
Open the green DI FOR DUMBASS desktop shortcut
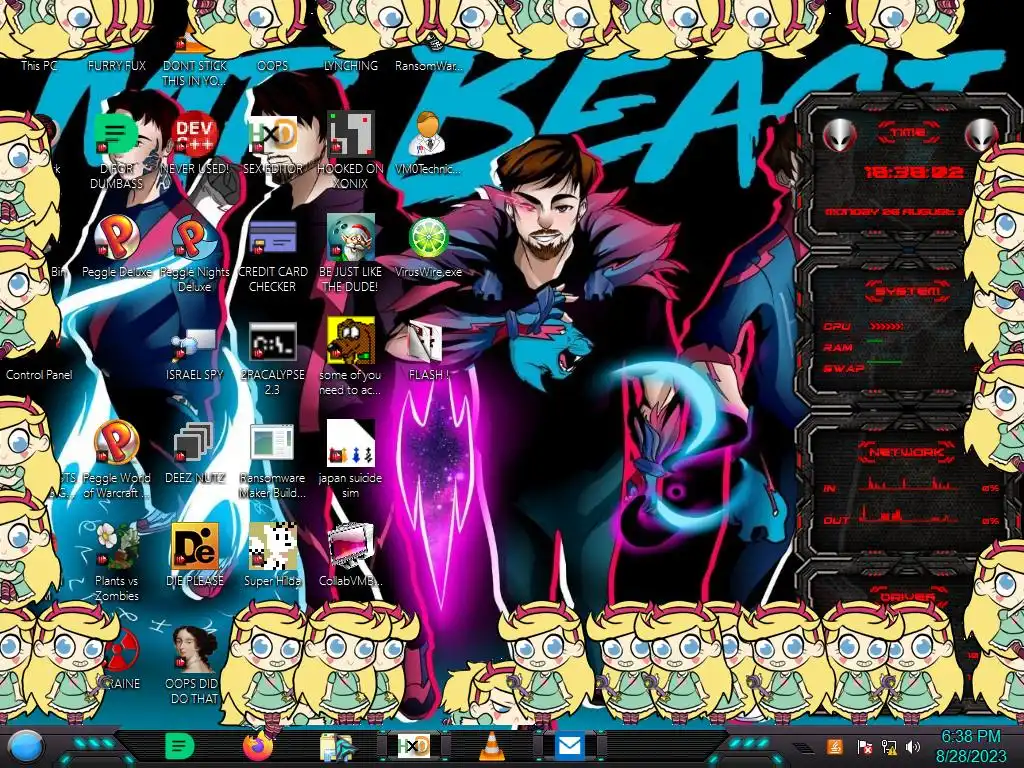tap(116, 133)
